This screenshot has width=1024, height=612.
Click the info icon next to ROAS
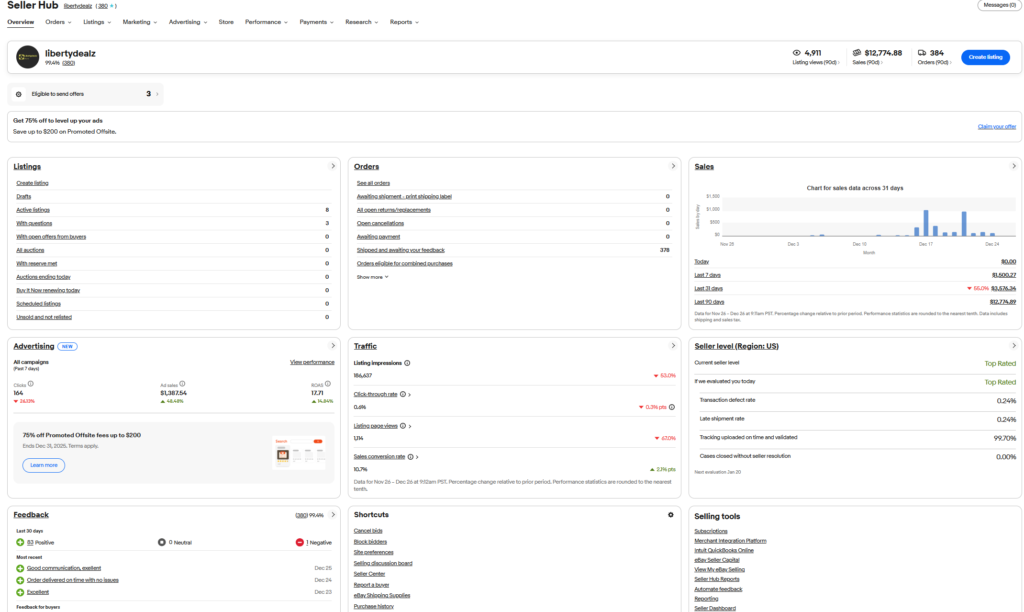tap(325, 383)
